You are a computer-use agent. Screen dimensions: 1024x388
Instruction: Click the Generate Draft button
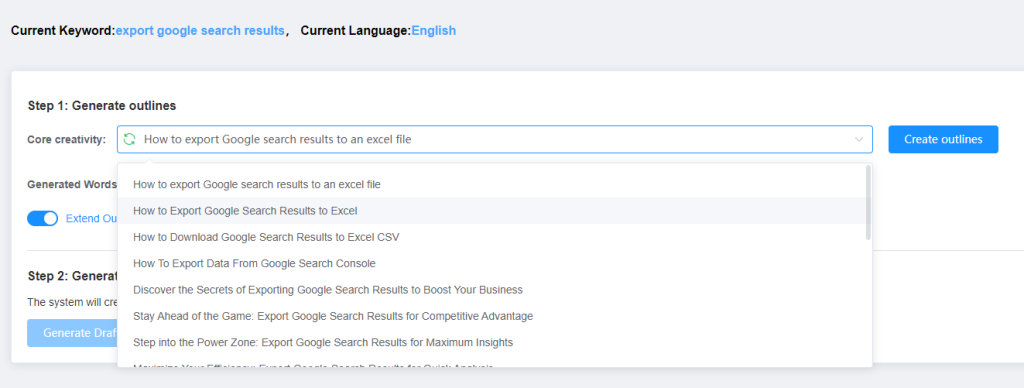(x=72, y=333)
